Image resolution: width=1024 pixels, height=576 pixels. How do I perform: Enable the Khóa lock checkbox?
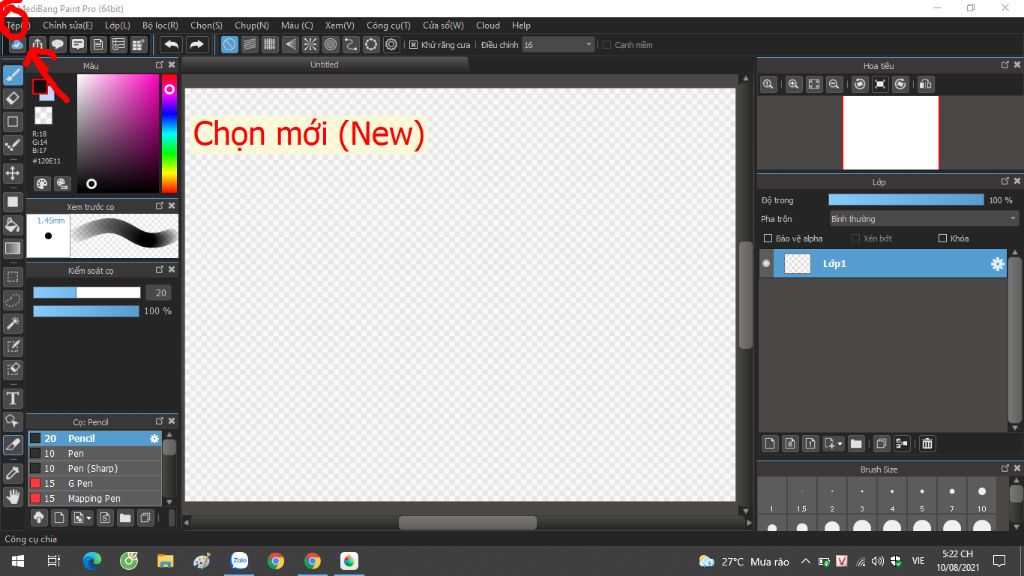(942, 238)
